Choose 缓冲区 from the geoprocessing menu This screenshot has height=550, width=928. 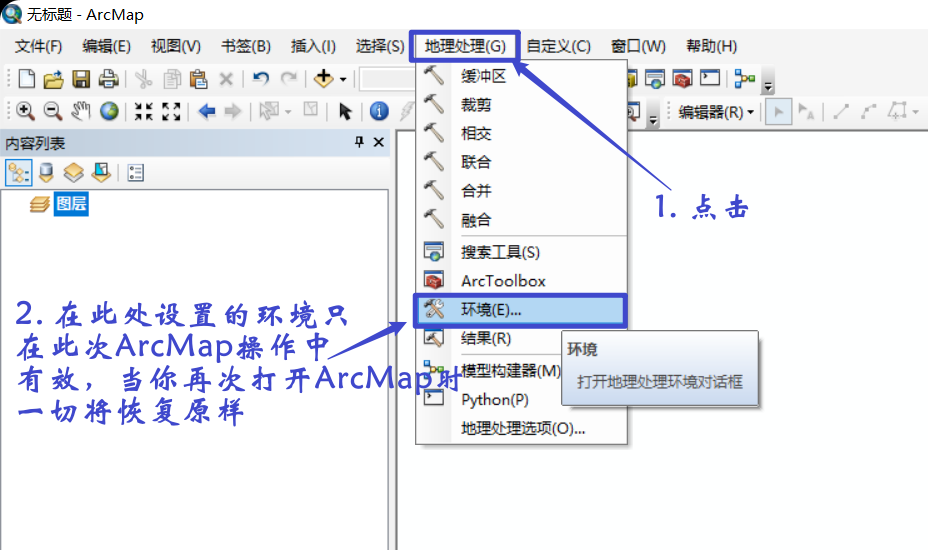(x=521, y=76)
